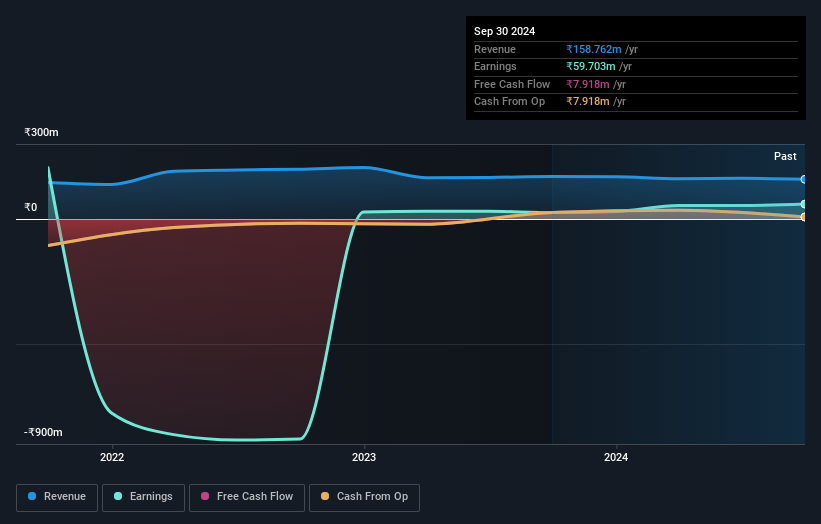Screen dimensions: 821x524
Task: Toggle the Earnings series legend button
Action: click(x=143, y=497)
